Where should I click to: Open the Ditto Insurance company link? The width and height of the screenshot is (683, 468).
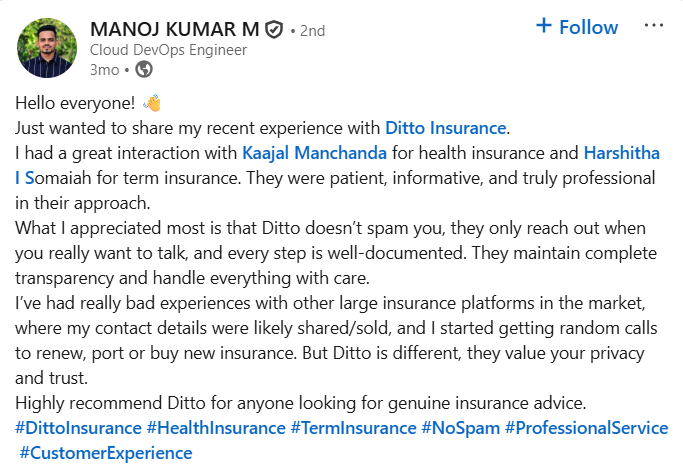coord(445,128)
